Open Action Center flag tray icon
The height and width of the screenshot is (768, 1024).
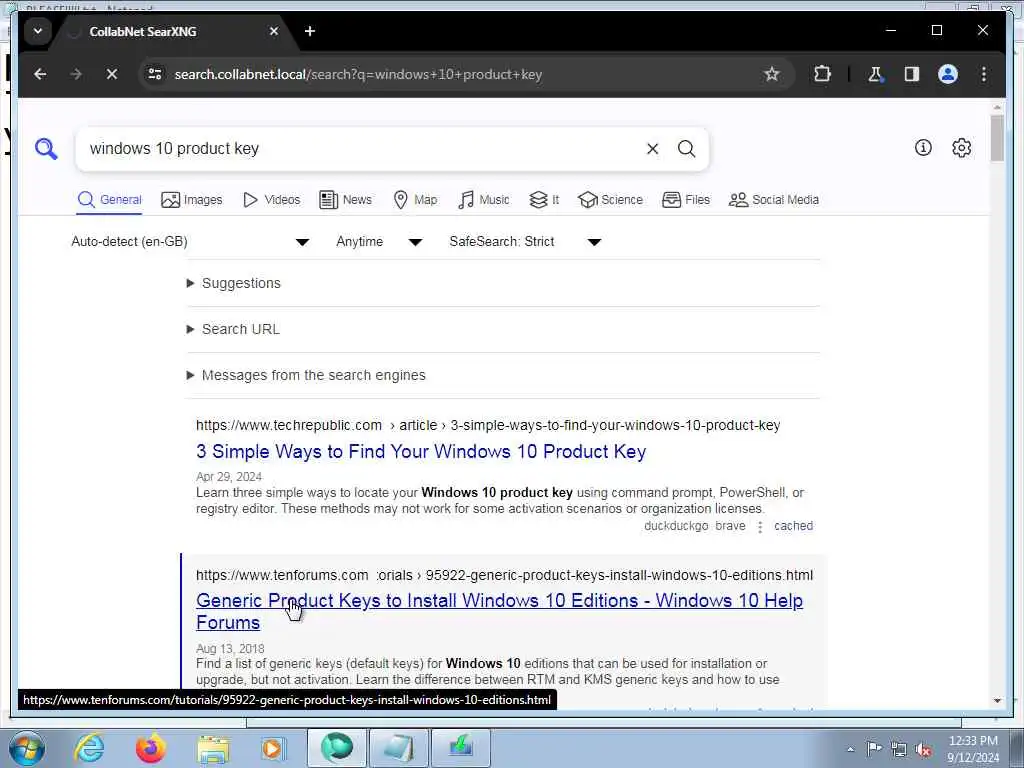(x=874, y=748)
